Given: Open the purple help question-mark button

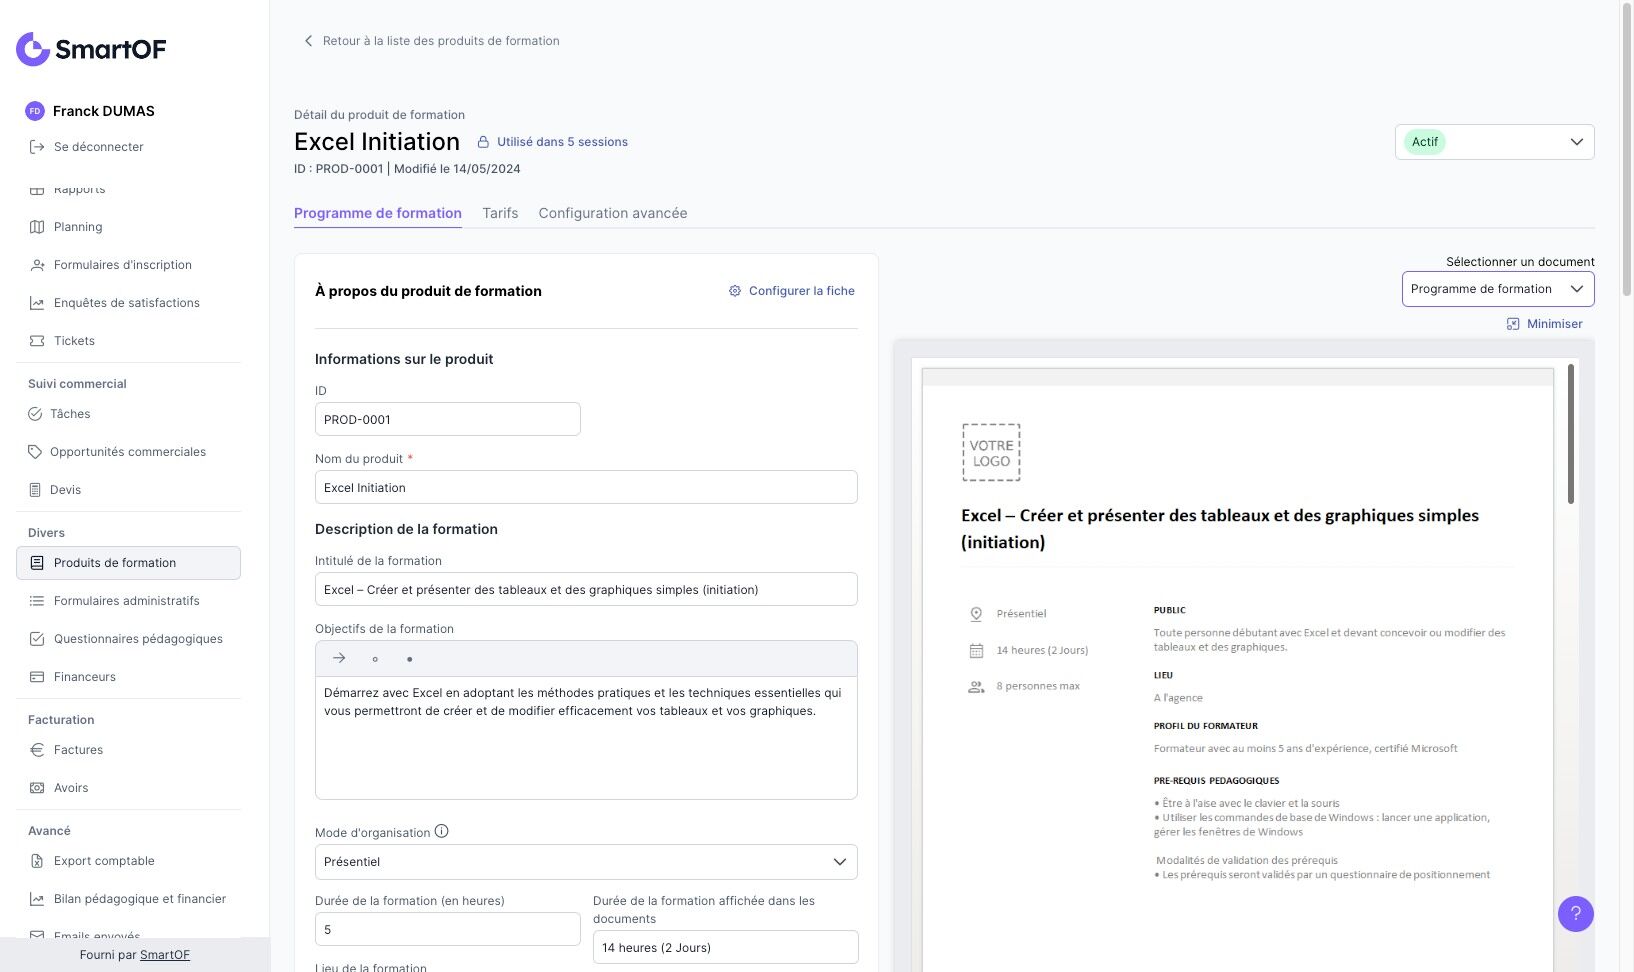Looking at the screenshot, I should [1576, 913].
